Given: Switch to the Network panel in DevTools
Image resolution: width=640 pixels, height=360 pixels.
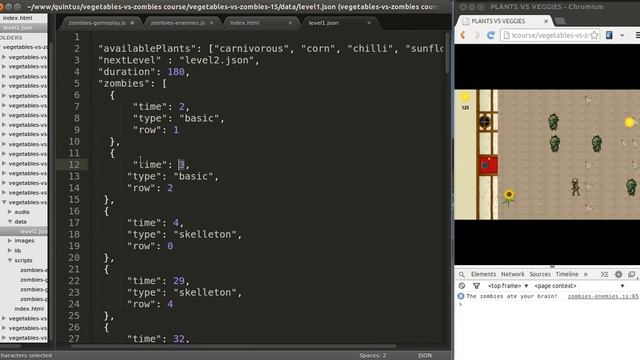Looking at the screenshot, I should point(512,274).
